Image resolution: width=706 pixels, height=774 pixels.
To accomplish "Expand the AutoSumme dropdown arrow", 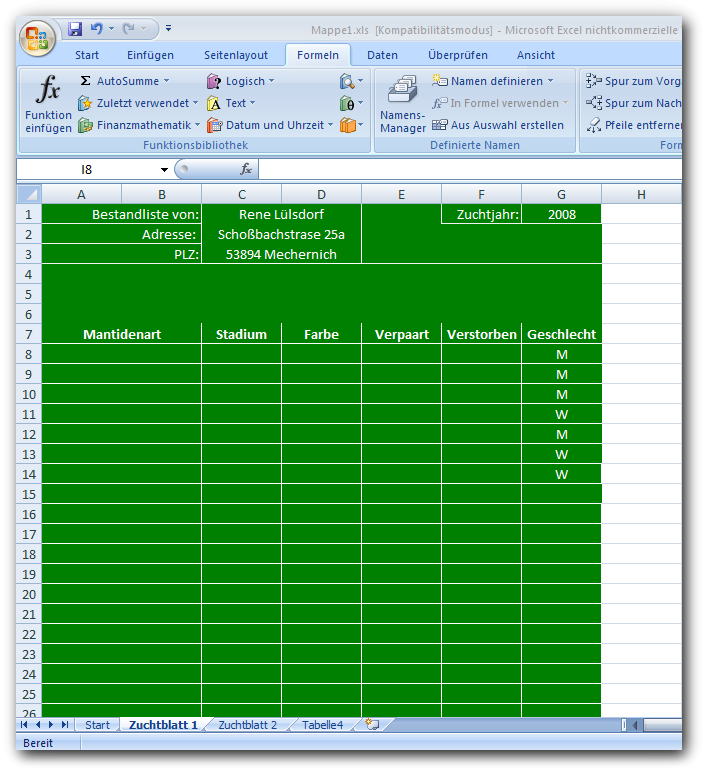I will click(166, 80).
